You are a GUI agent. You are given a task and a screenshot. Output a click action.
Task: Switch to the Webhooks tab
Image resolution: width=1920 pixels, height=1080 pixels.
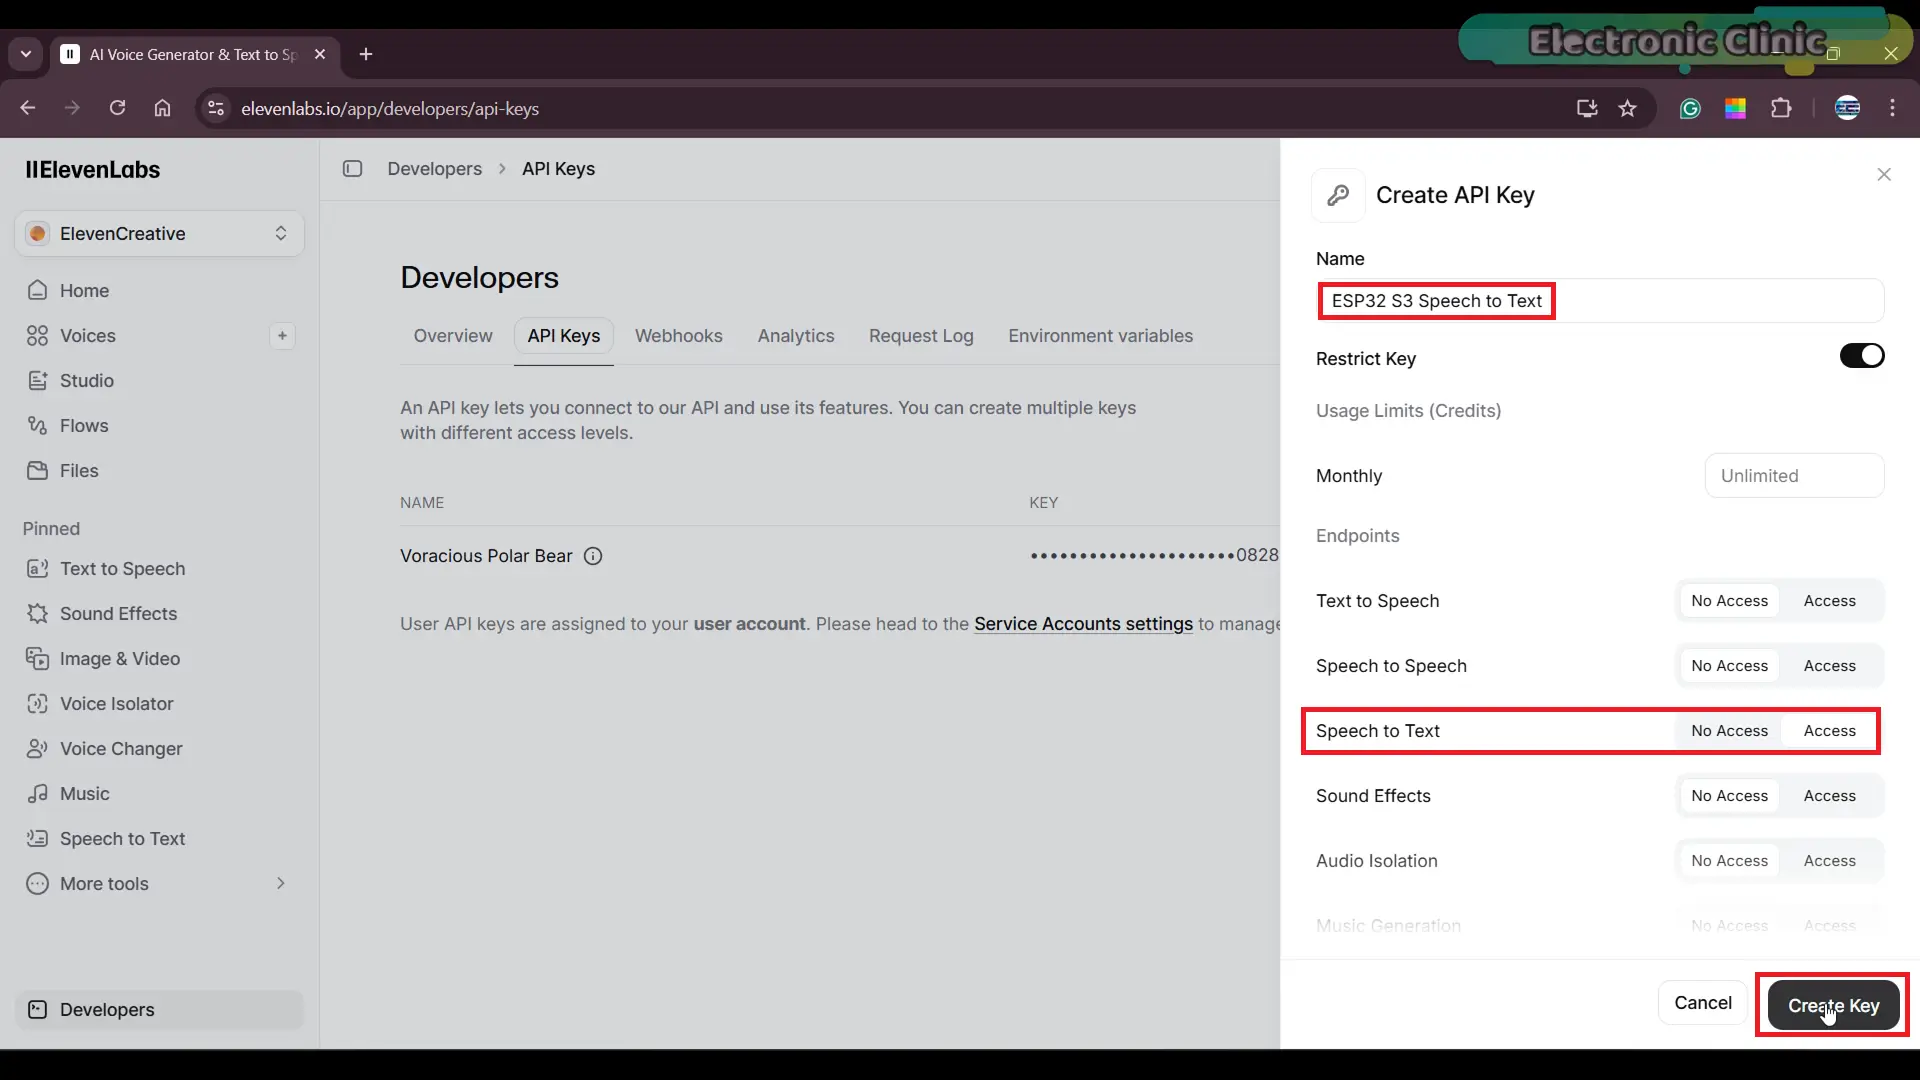679,336
